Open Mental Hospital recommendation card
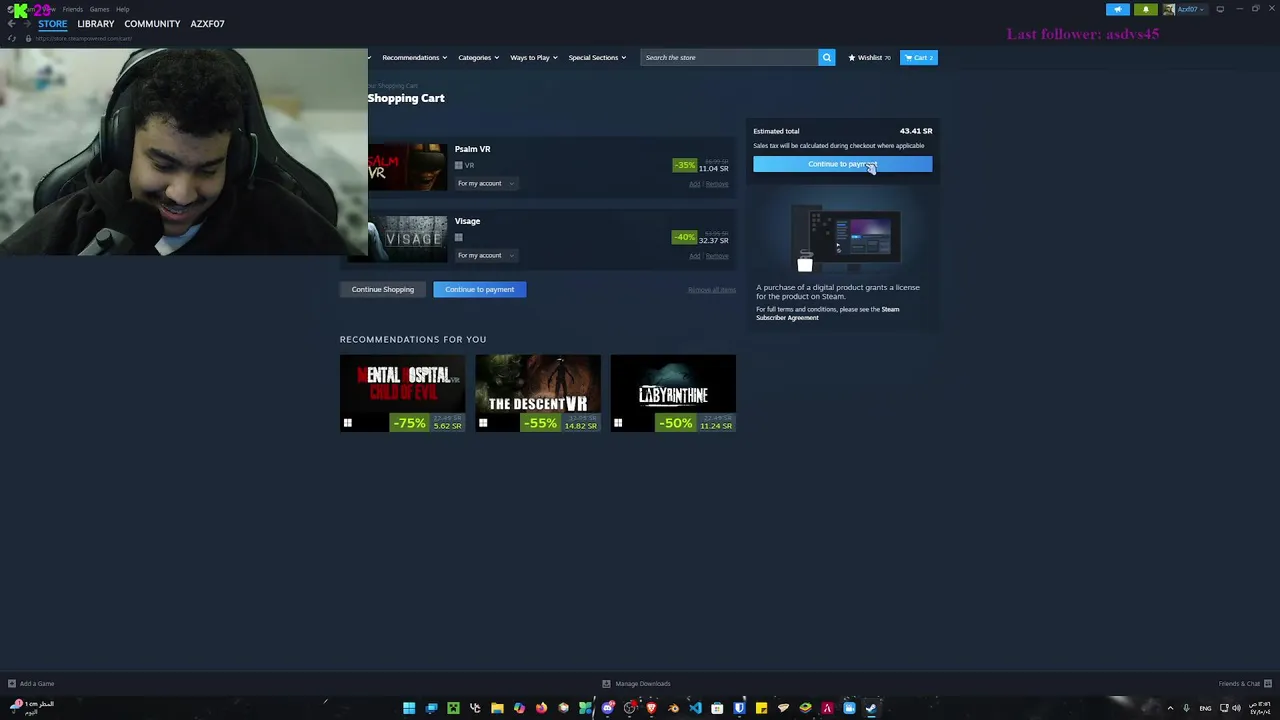1280x720 pixels. point(403,393)
